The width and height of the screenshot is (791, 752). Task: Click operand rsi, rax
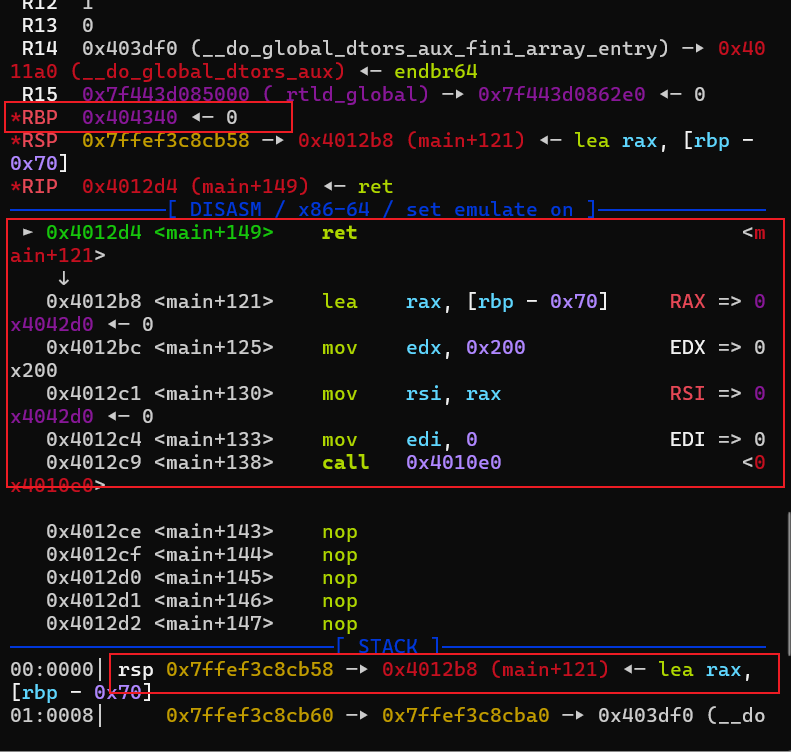pyautogui.click(x=453, y=393)
